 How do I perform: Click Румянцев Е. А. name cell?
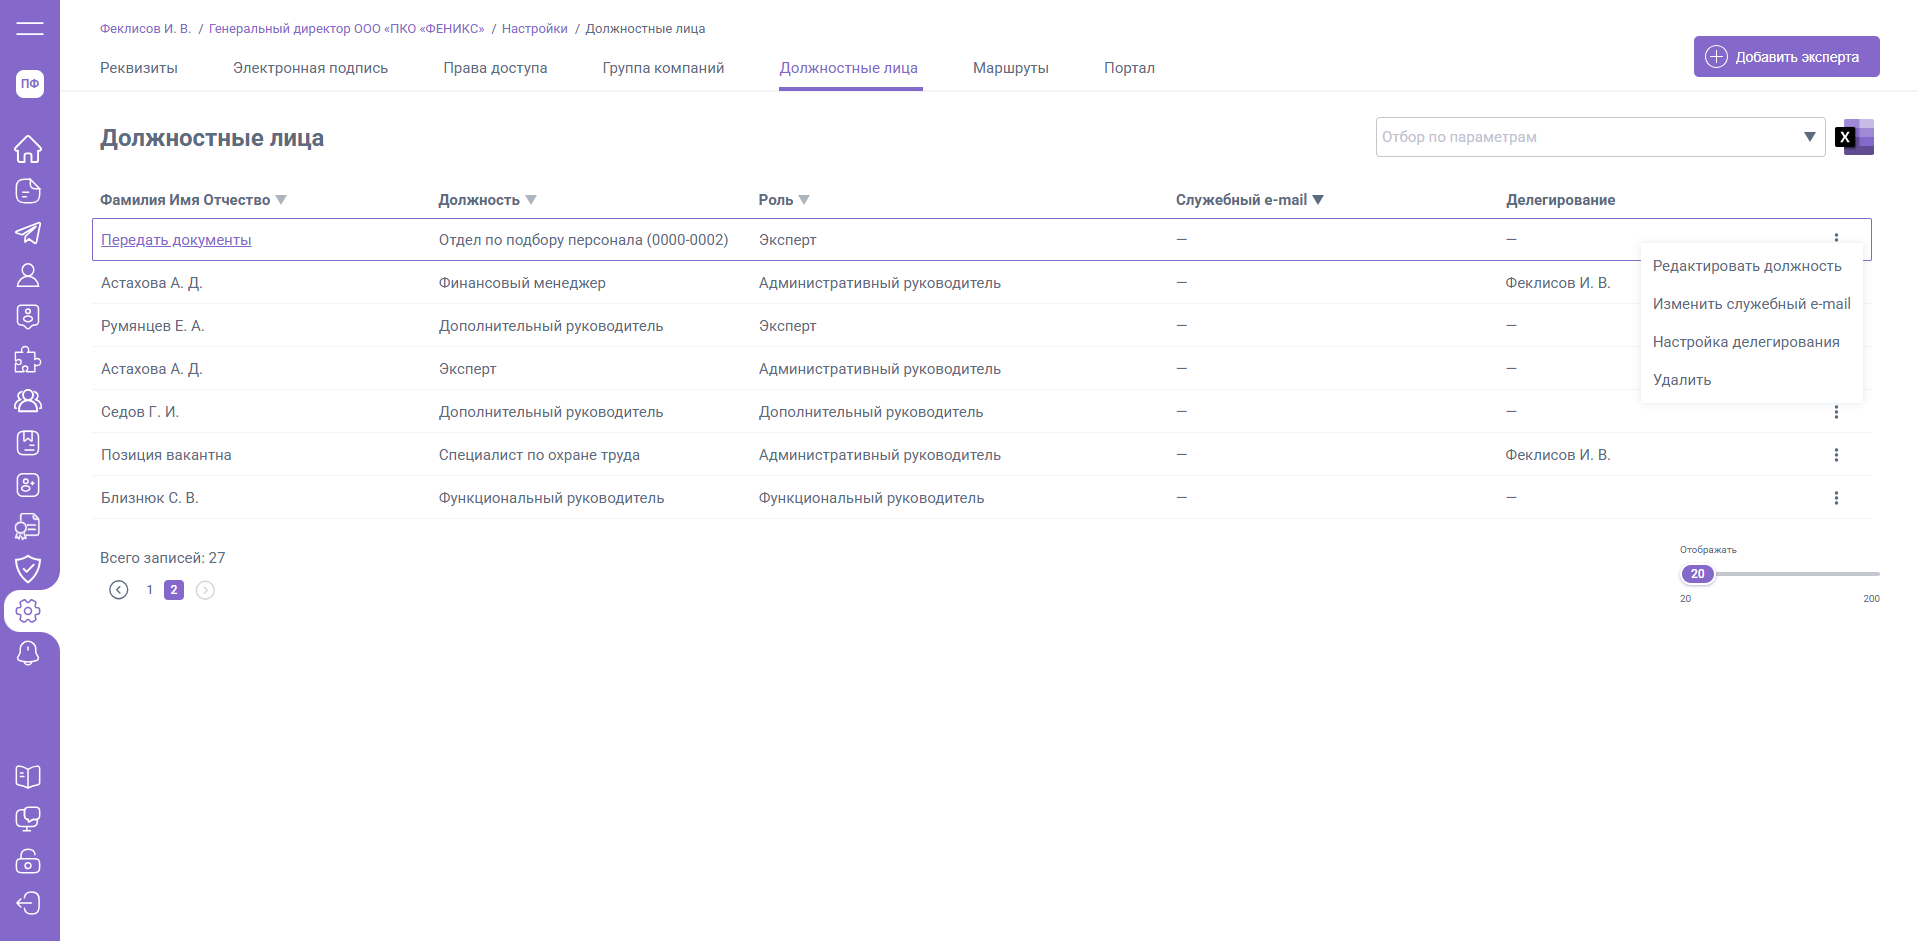pos(152,326)
